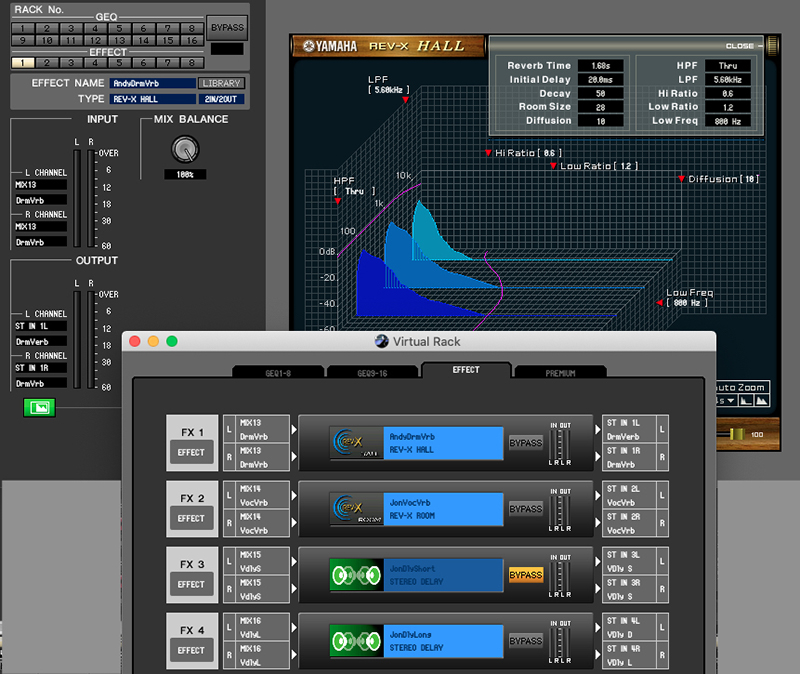This screenshot has height=674, width=800.
Task: Click the LPF value 5.60kHz in parameter panel
Action: click(x=728, y=80)
